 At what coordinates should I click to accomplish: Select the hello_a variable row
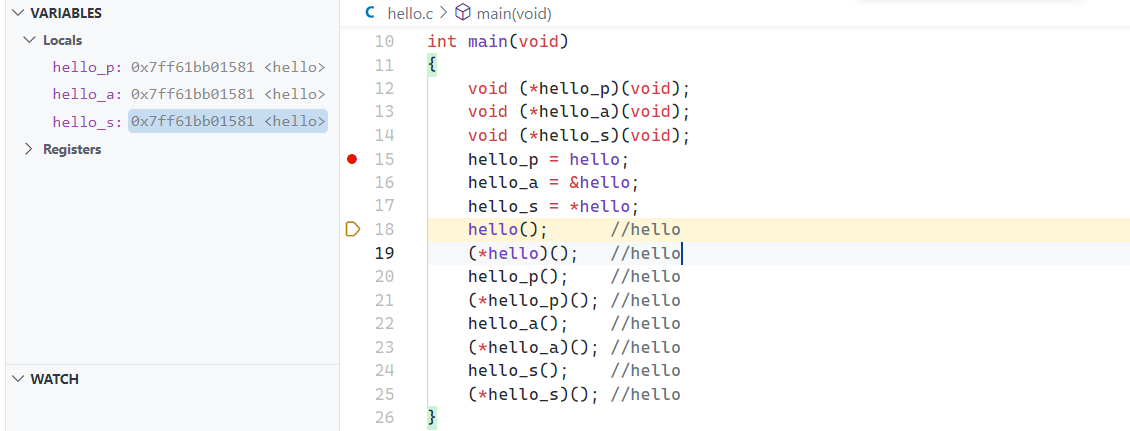pos(172,94)
